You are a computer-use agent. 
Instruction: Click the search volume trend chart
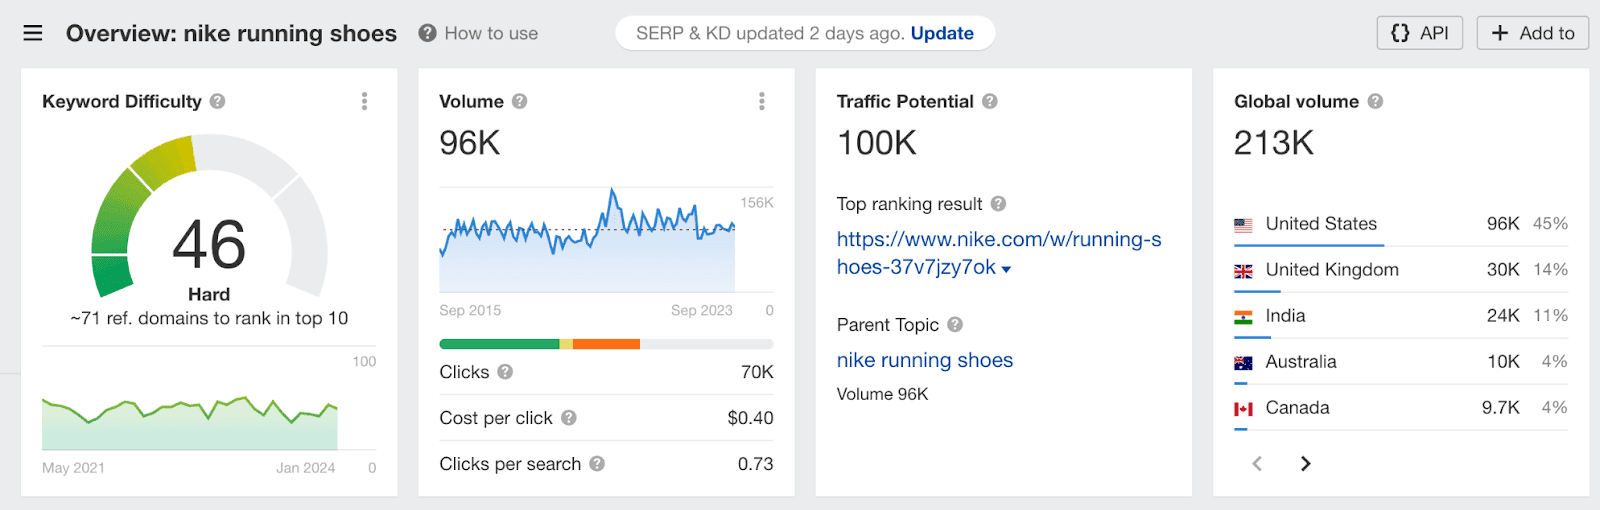click(588, 240)
